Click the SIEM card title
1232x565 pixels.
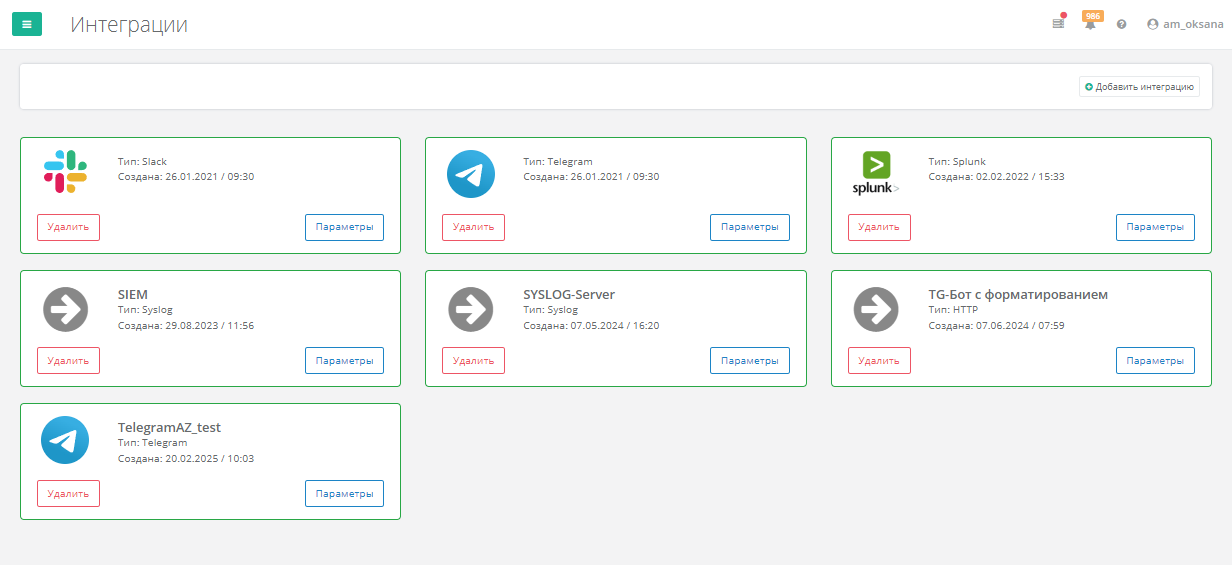(133, 294)
